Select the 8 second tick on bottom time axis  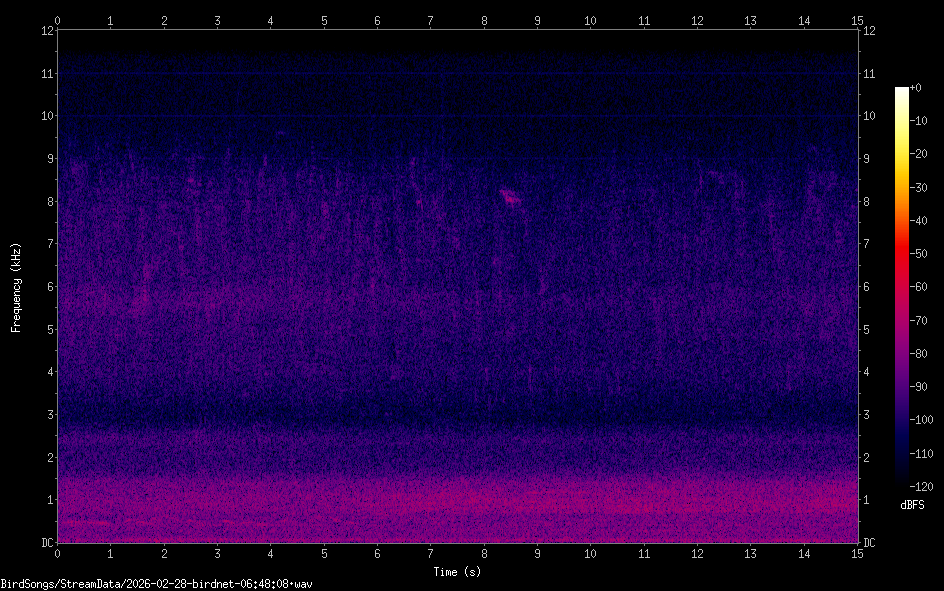[x=484, y=552]
